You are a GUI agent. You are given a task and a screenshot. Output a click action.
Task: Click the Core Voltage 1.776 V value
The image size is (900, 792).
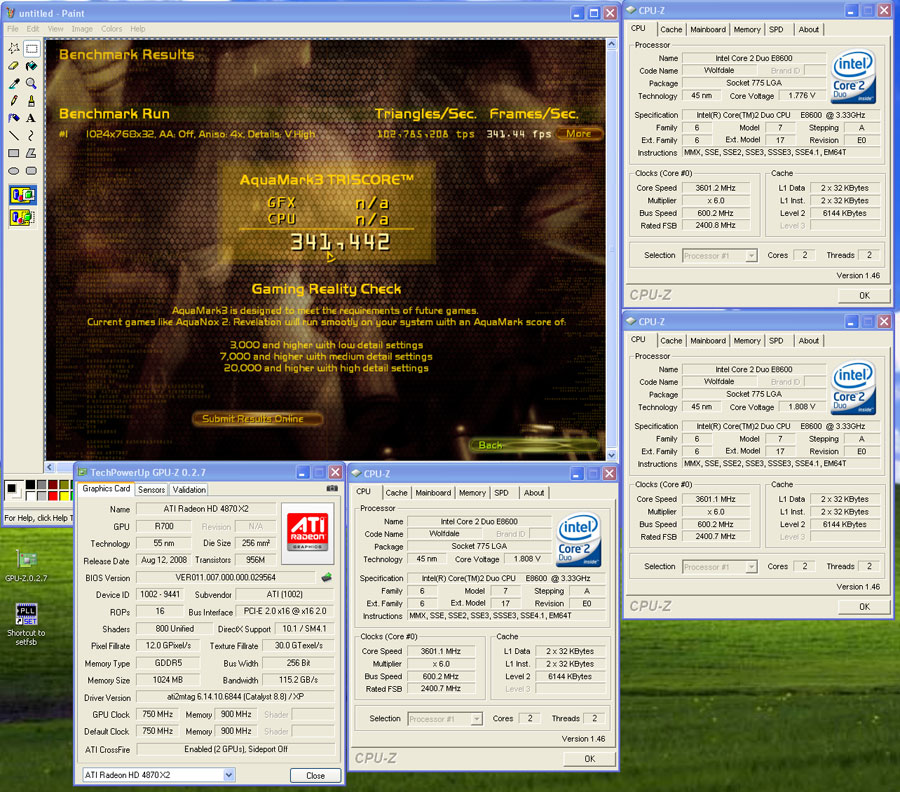click(801, 96)
